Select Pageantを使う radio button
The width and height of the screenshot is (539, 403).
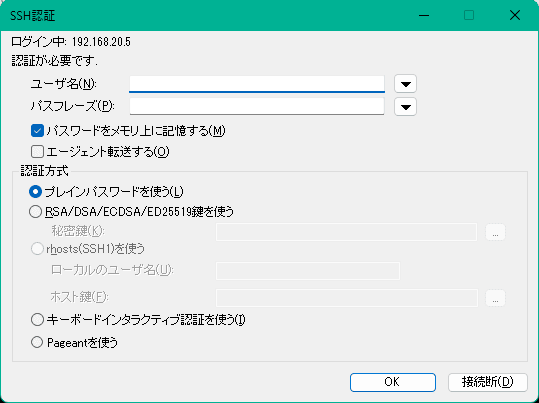click(37, 342)
